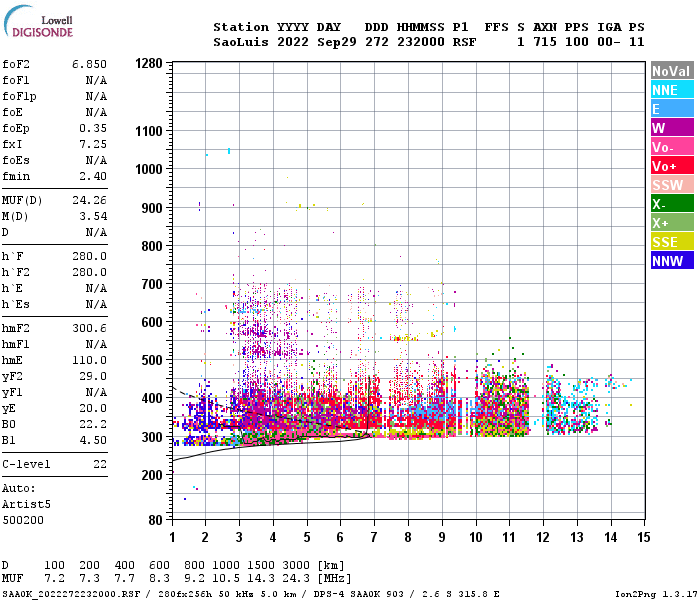This screenshot has height=600, width=700.
Task: Click the [MHz] unit label
Action: (334, 579)
